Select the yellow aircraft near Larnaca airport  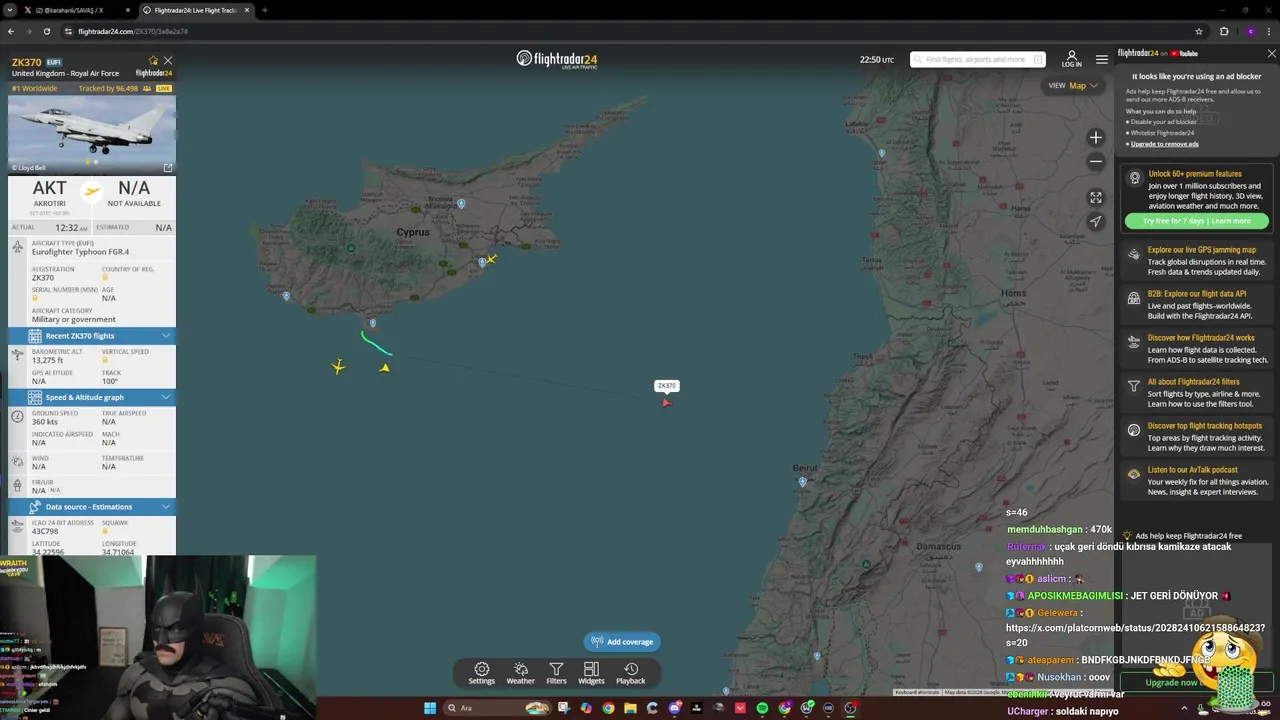click(491, 259)
